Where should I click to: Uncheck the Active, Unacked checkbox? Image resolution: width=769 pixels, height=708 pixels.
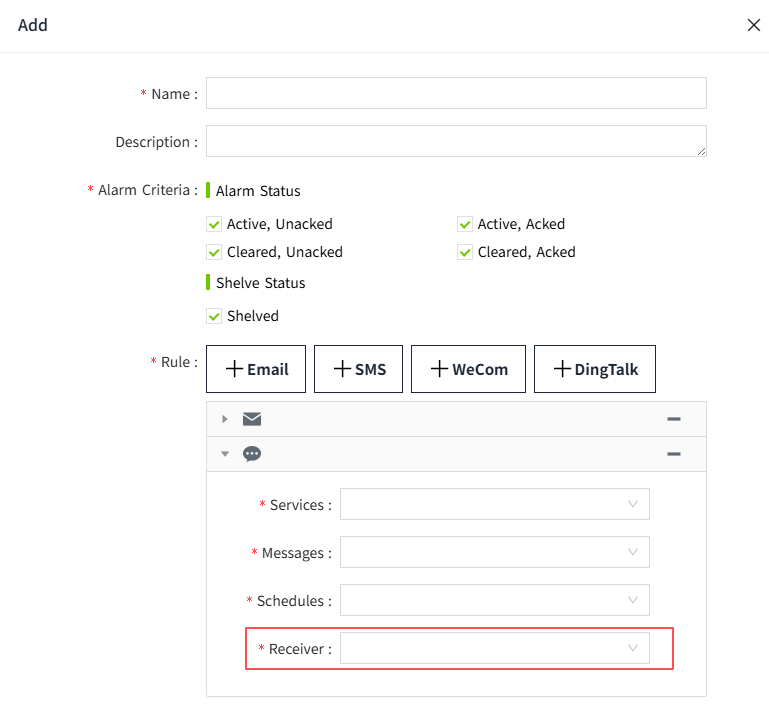click(x=214, y=224)
